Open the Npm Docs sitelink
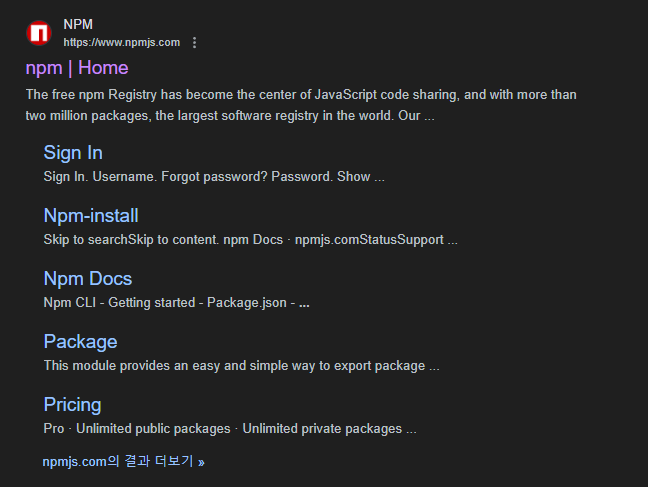Viewport: 648px width, 487px height. click(x=87, y=279)
